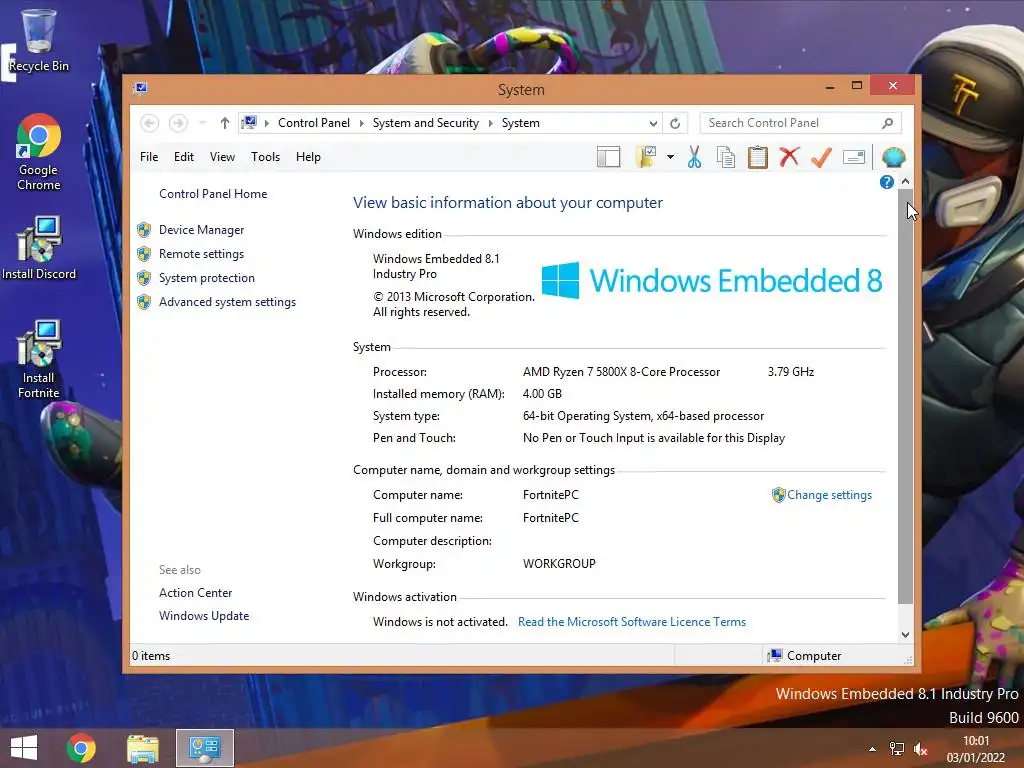Open System protection link

pyautogui.click(x=206, y=278)
